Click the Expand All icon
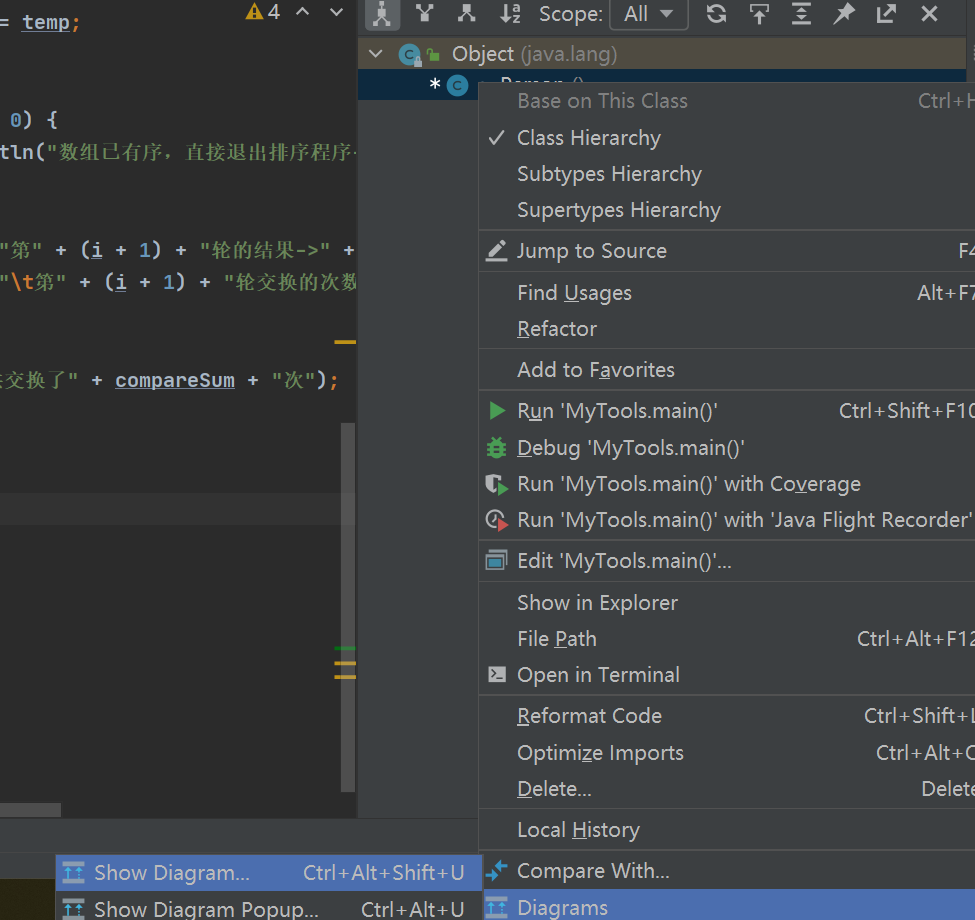The width and height of the screenshot is (975, 920). [802, 14]
